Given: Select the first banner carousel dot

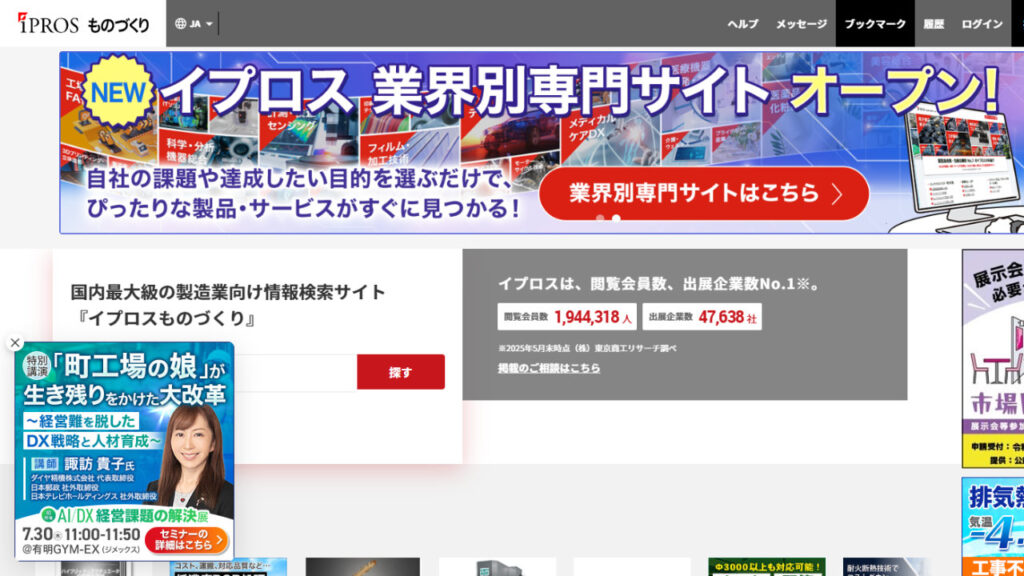Looking at the screenshot, I should 600,218.
